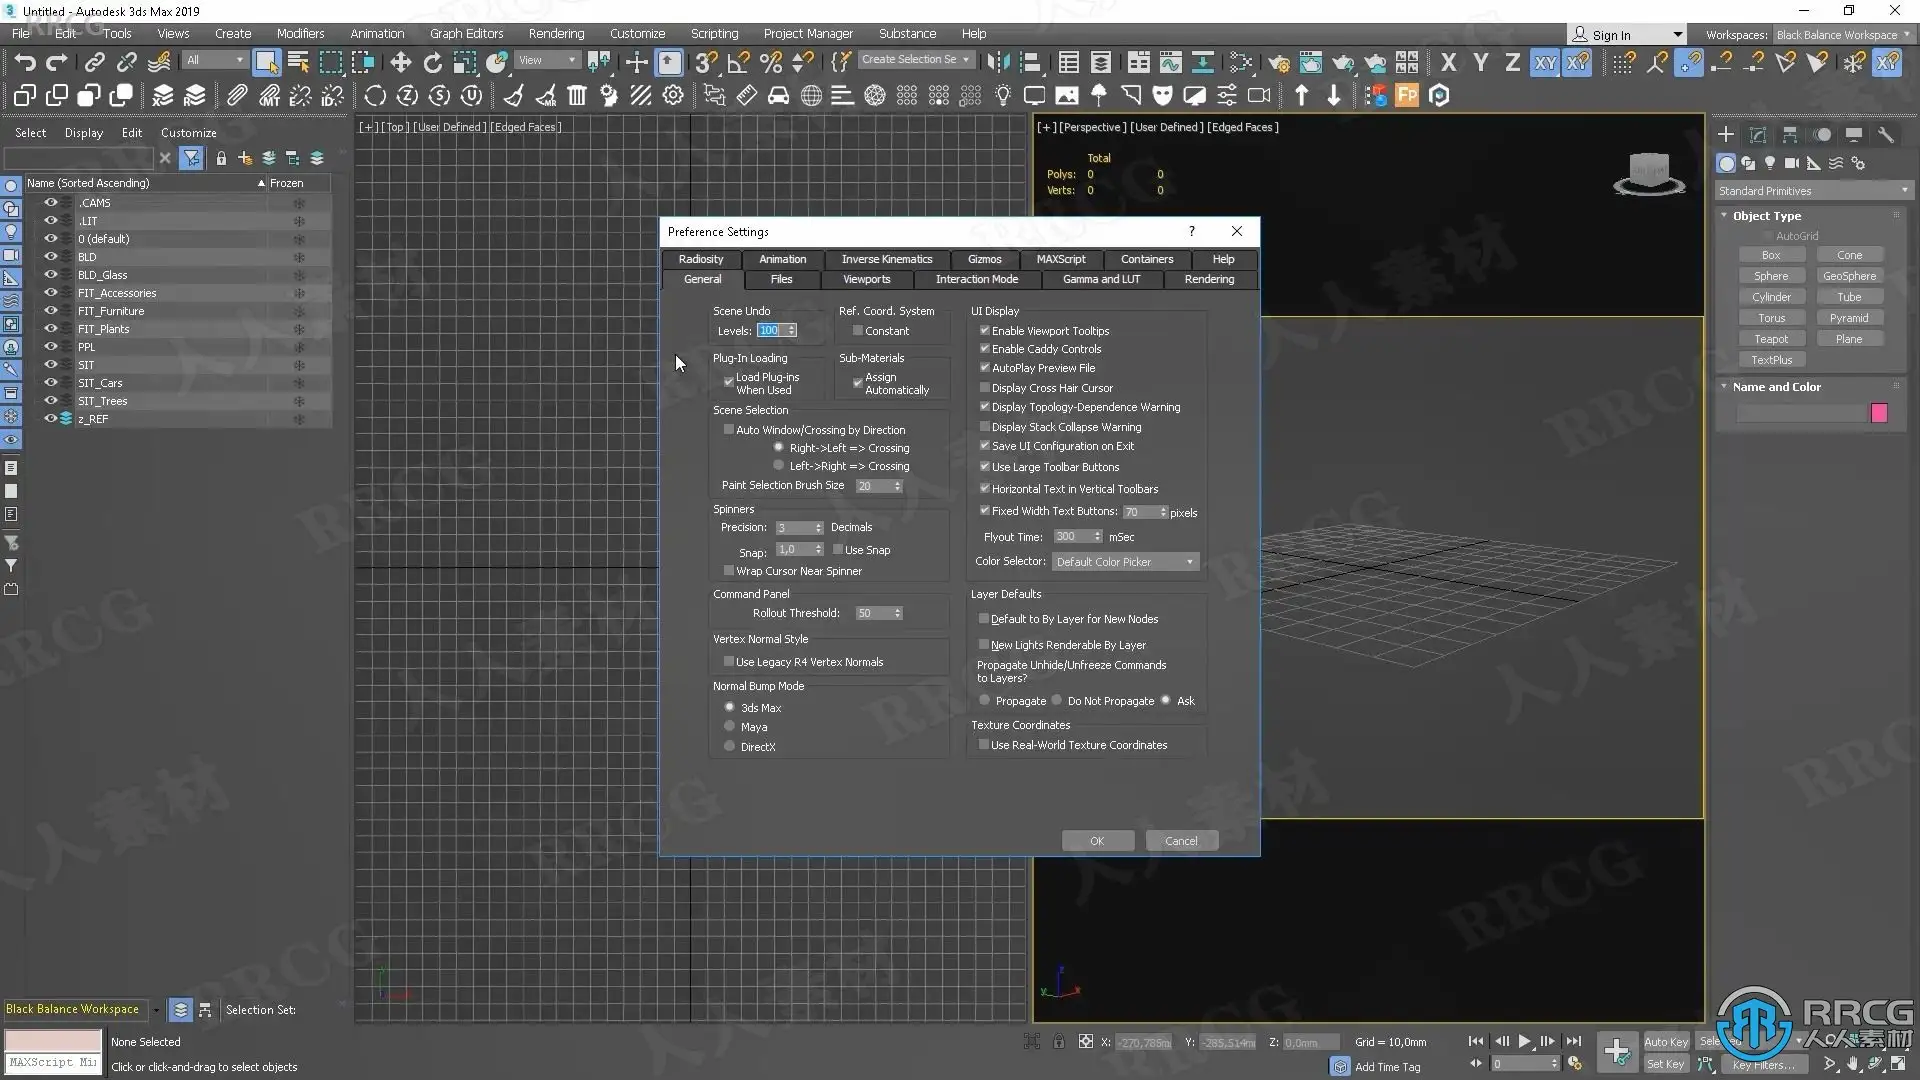The width and height of the screenshot is (1920, 1080).
Task: Expand the Standard Primitives dropdown
Action: (x=1812, y=191)
